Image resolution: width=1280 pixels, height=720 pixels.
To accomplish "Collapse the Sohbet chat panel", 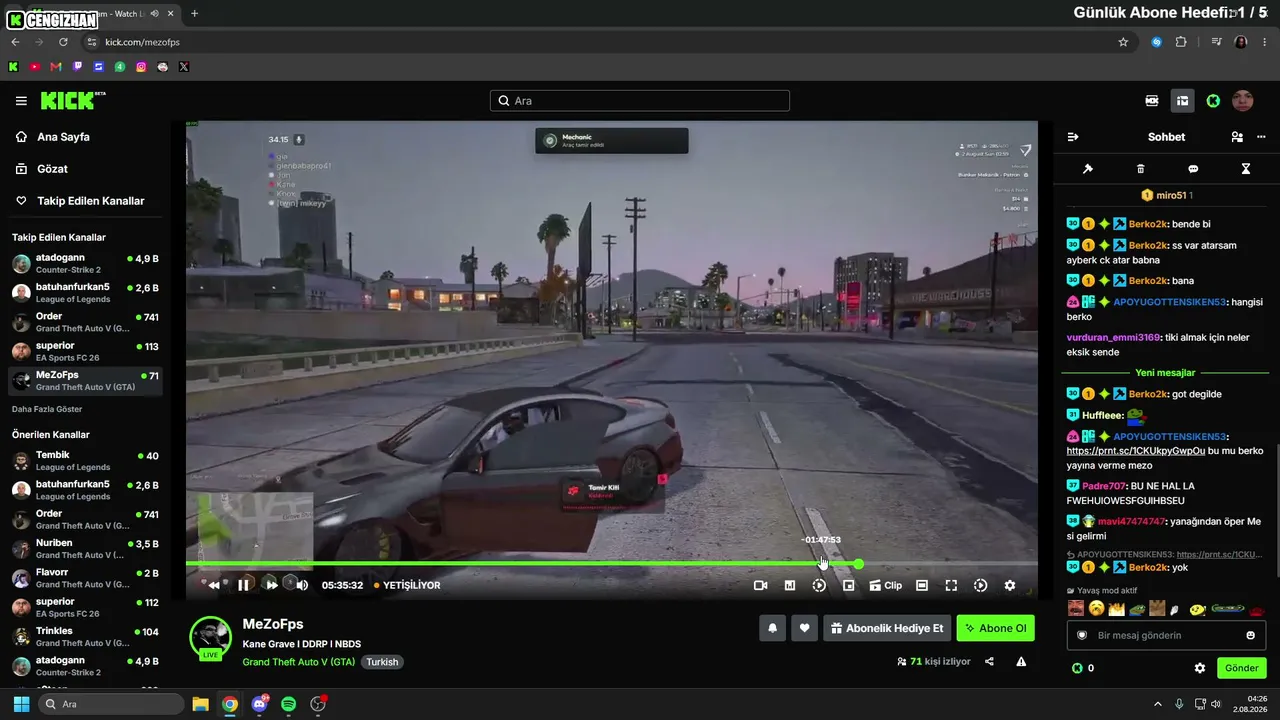I will (x=1073, y=137).
